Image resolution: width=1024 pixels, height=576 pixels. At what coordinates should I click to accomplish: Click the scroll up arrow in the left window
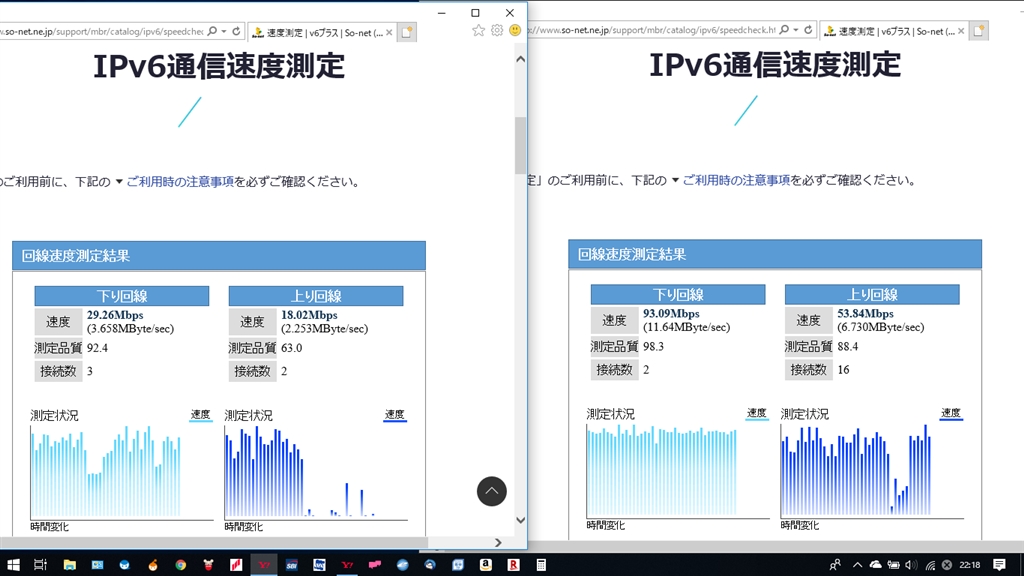[x=520, y=59]
